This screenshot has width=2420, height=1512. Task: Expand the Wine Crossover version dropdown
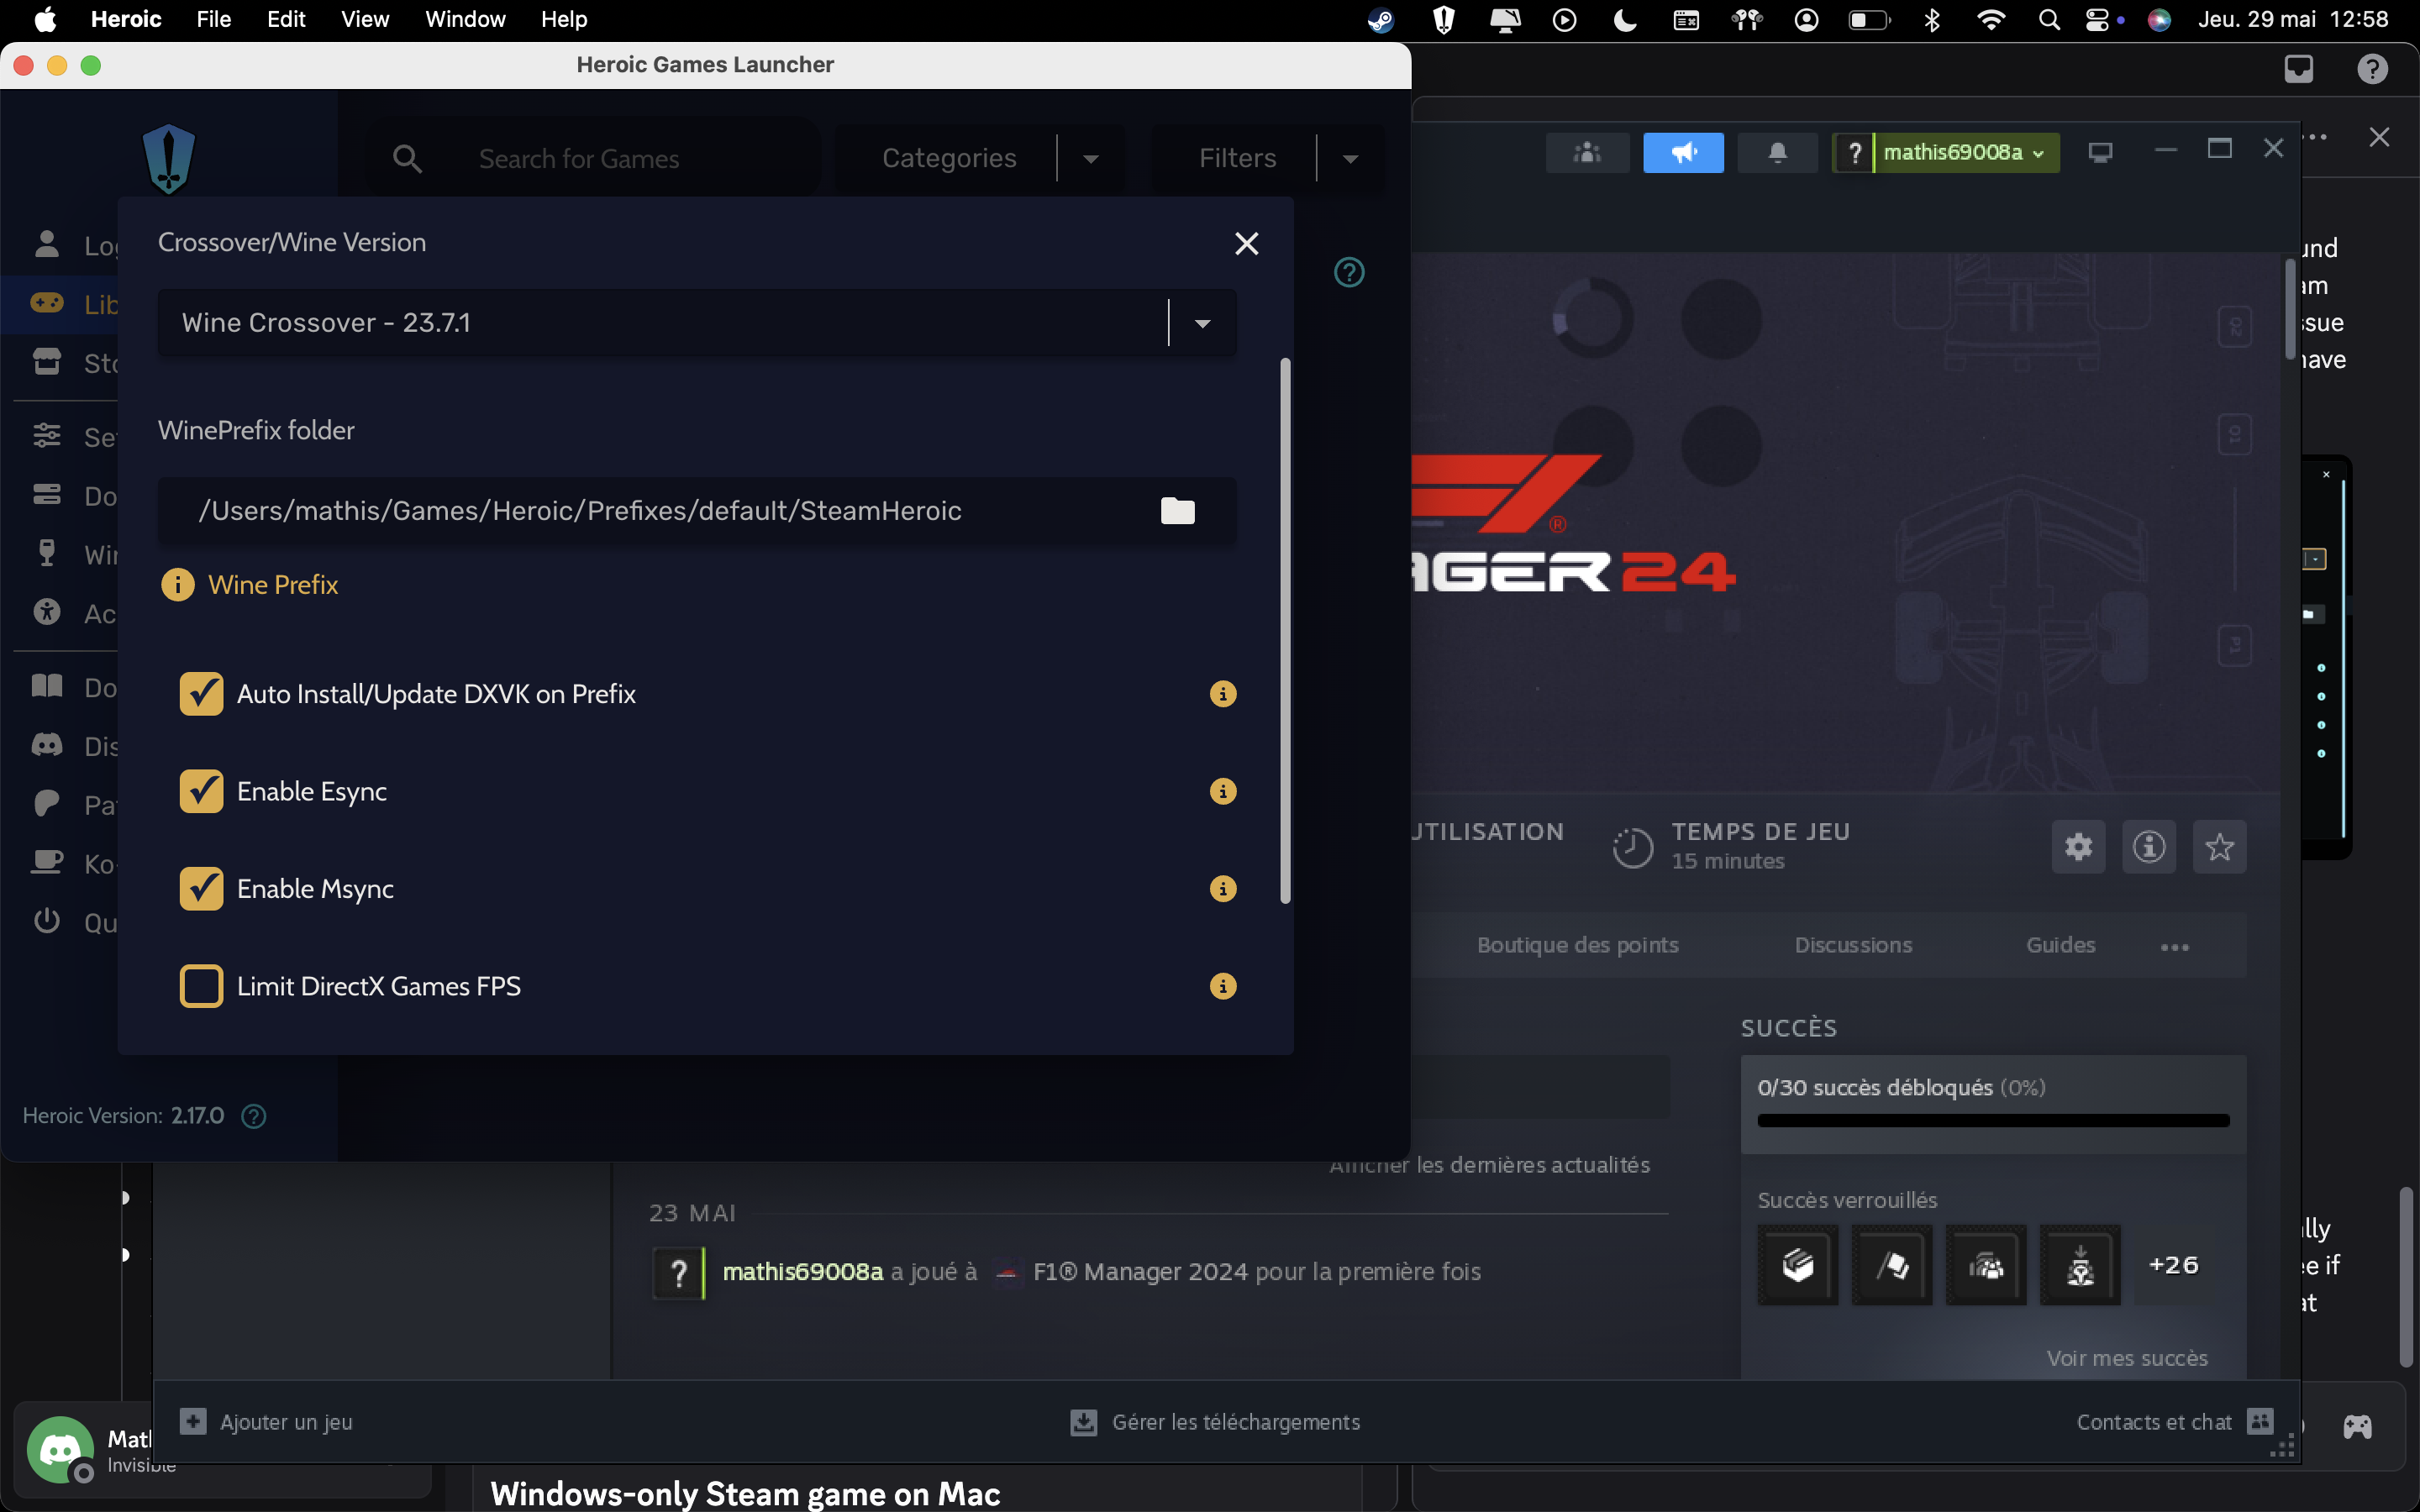[x=1202, y=323]
